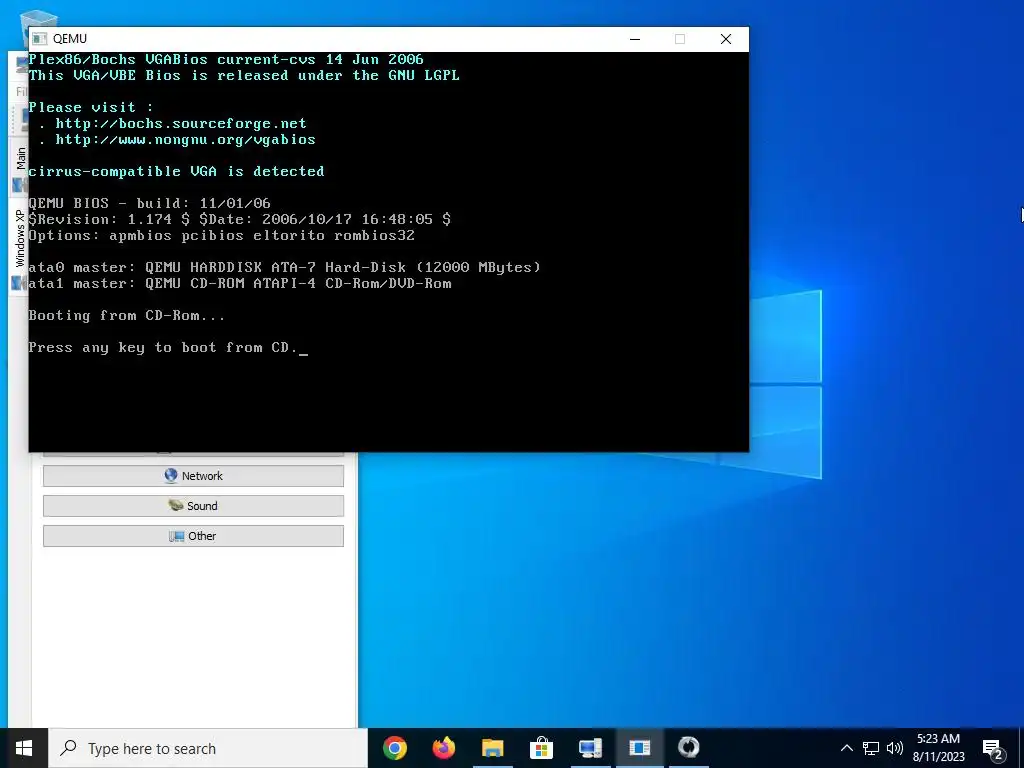Click the sound card icon on Sound button
The height and width of the screenshot is (768, 1024).
click(x=176, y=505)
